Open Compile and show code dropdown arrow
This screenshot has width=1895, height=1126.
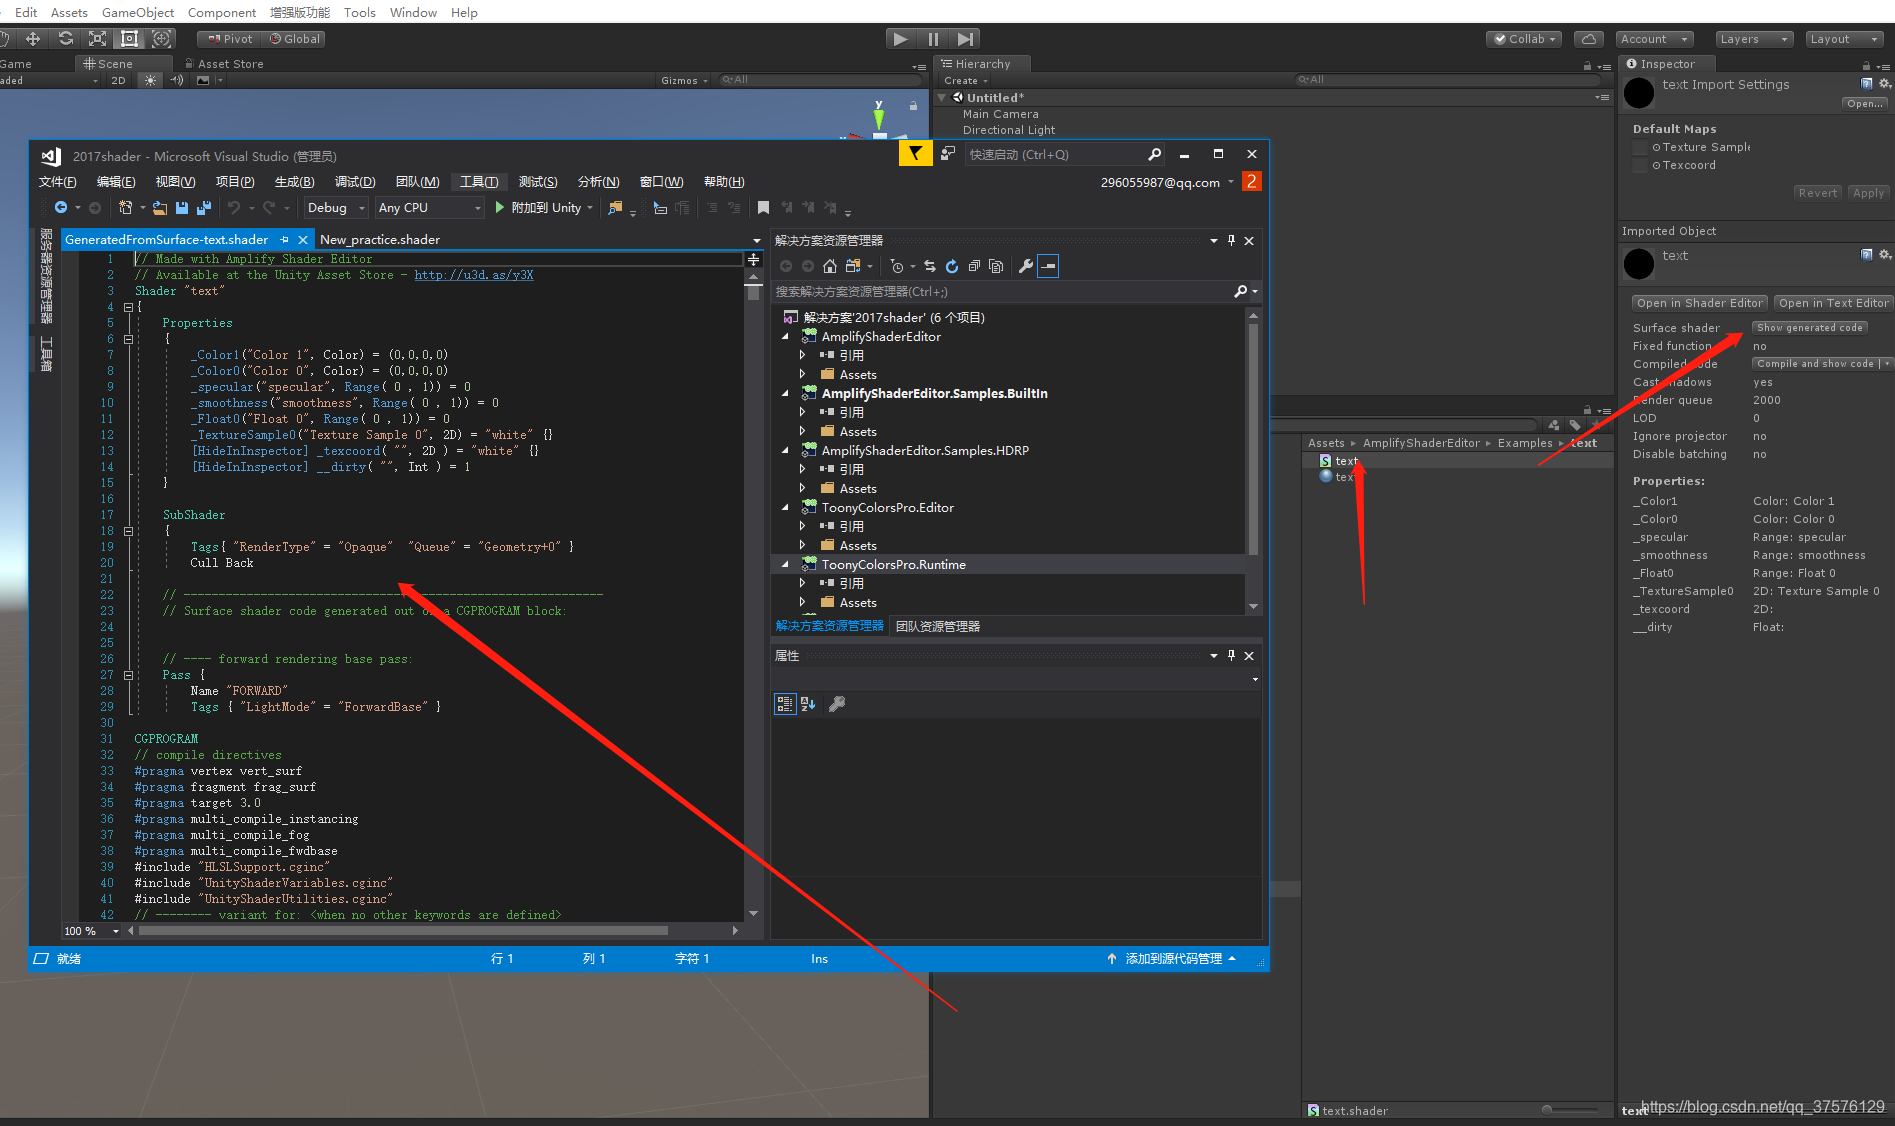coord(1887,364)
